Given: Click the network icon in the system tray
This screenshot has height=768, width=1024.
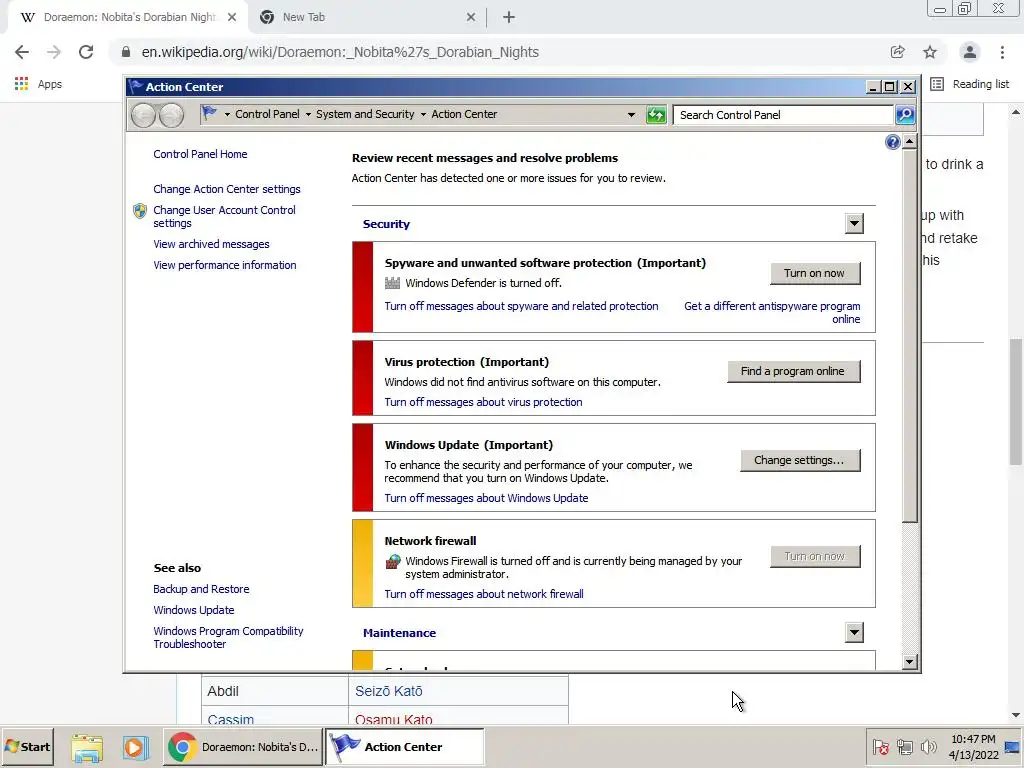Looking at the screenshot, I should (x=904, y=747).
